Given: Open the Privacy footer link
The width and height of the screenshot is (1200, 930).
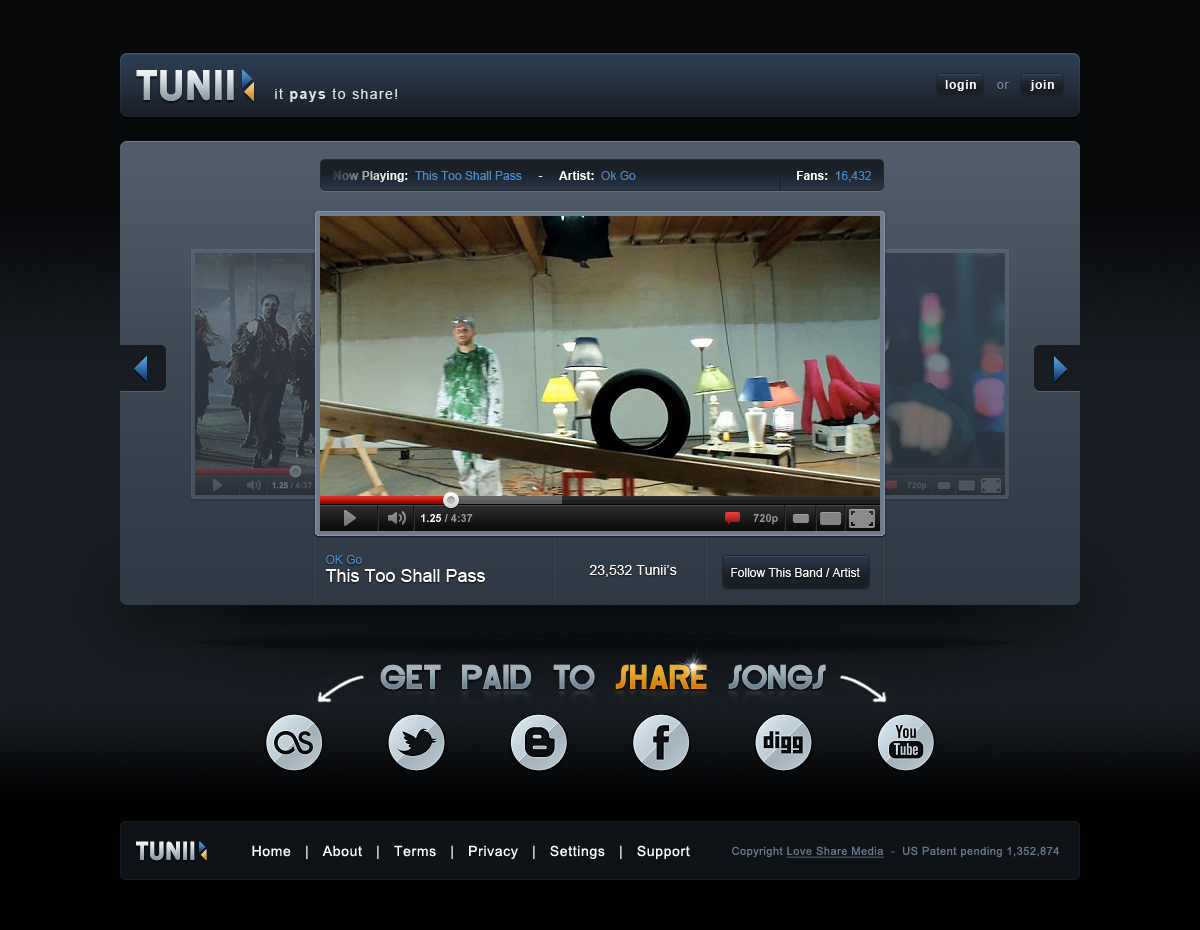Looking at the screenshot, I should tap(493, 852).
